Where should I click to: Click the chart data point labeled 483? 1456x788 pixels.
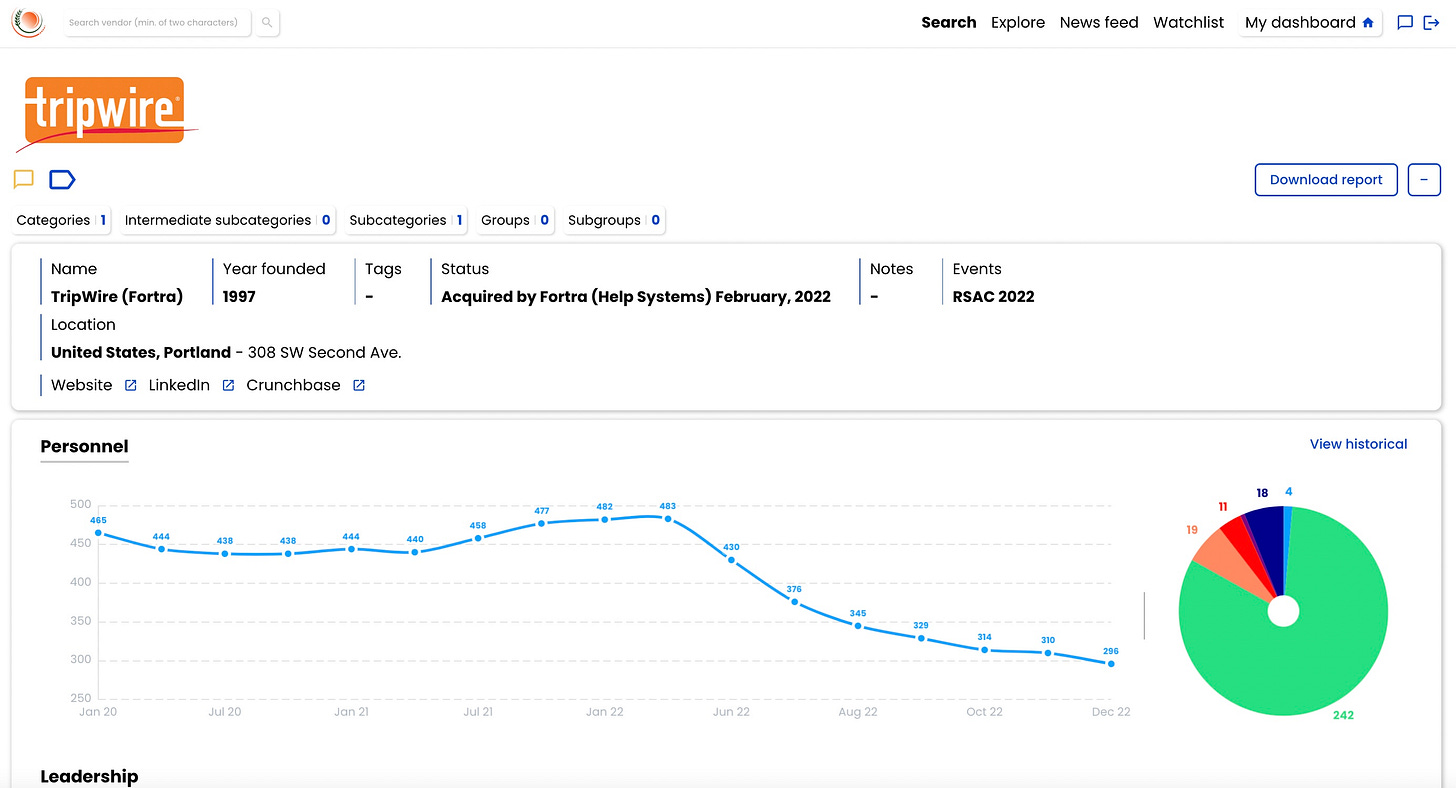coord(668,519)
